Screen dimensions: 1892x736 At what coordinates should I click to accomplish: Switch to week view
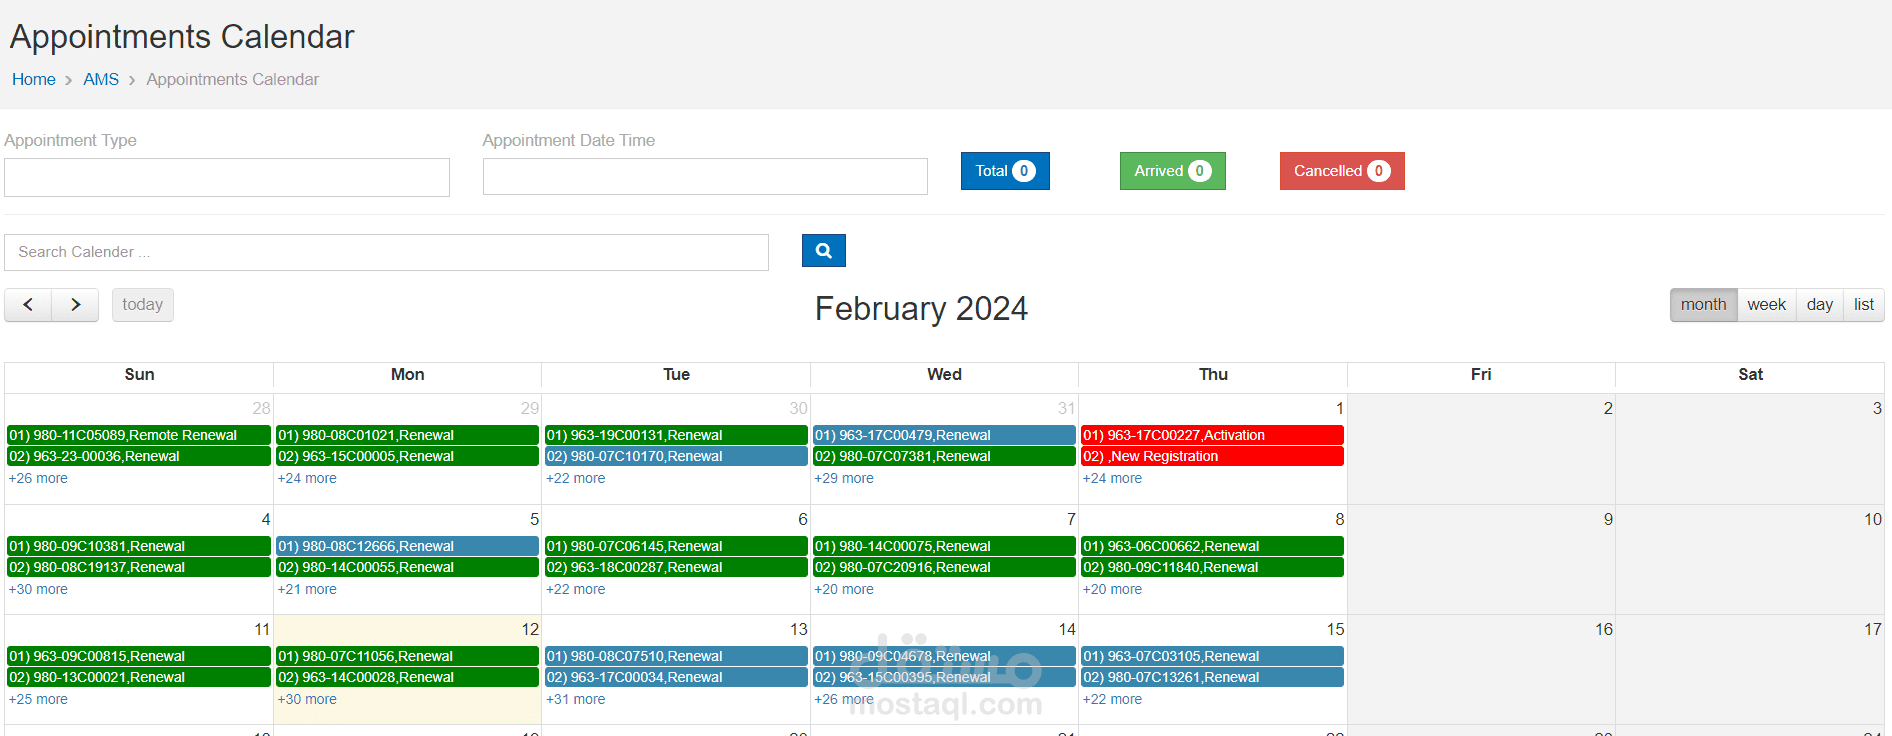1766,305
